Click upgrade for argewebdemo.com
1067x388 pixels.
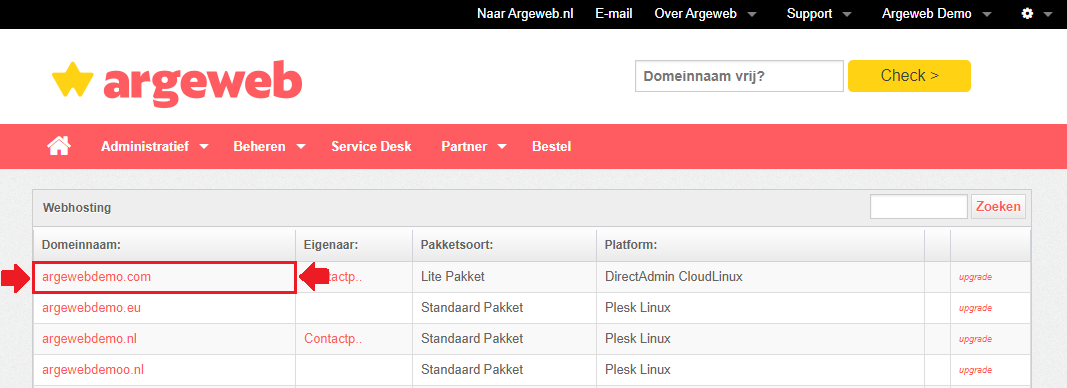tap(975, 278)
